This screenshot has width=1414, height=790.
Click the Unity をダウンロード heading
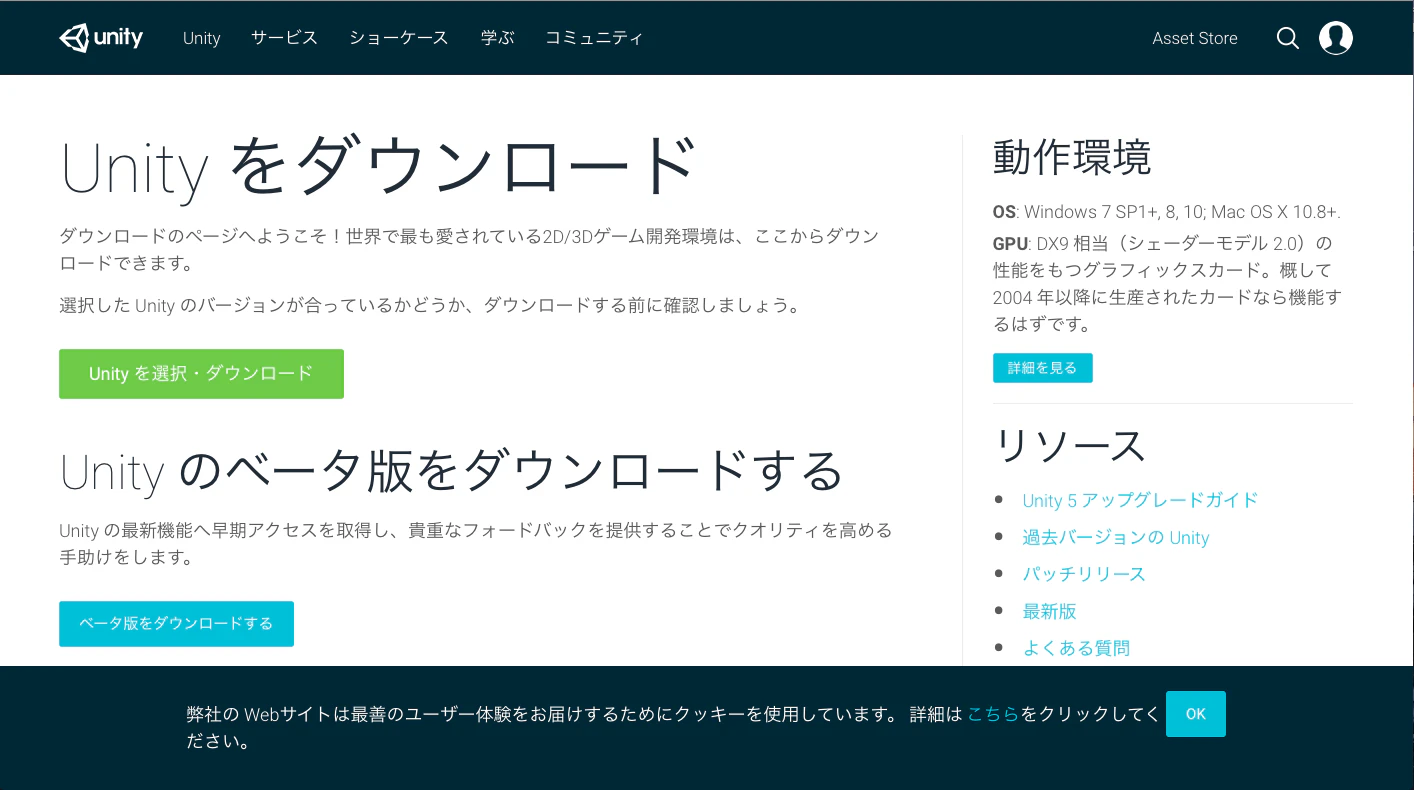coord(379,167)
